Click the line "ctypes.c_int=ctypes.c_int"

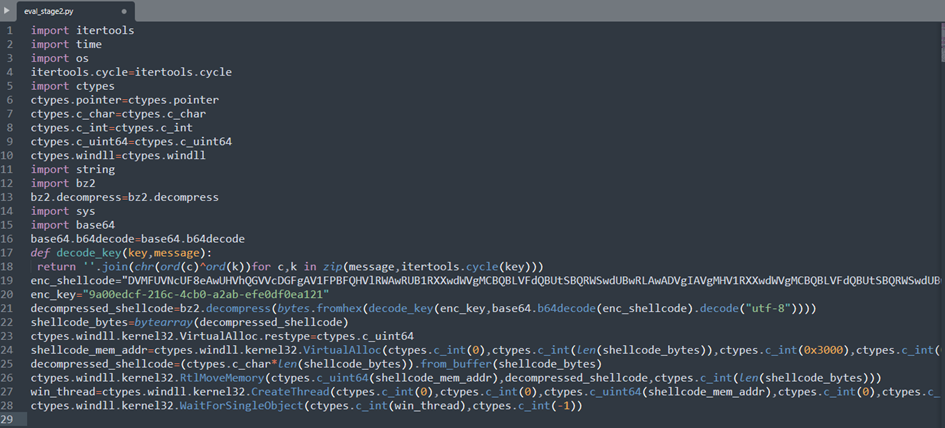(111, 127)
